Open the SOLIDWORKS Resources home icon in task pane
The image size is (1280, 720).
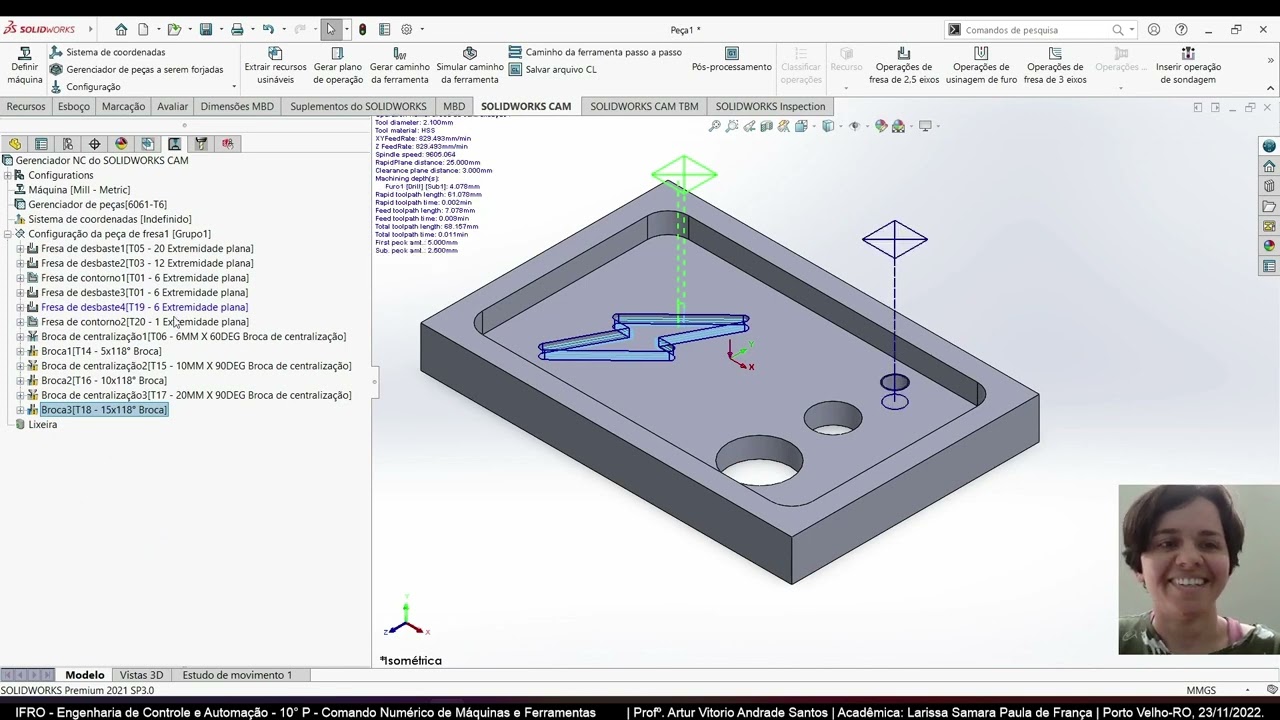click(x=1269, y=166)
